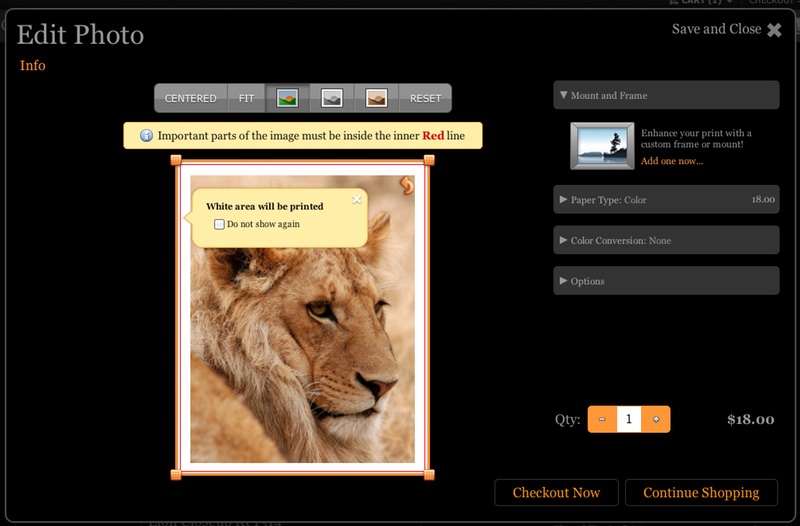
Task: Close the 'White area will be printed' tooltip
Action: (x=357, y=199)
